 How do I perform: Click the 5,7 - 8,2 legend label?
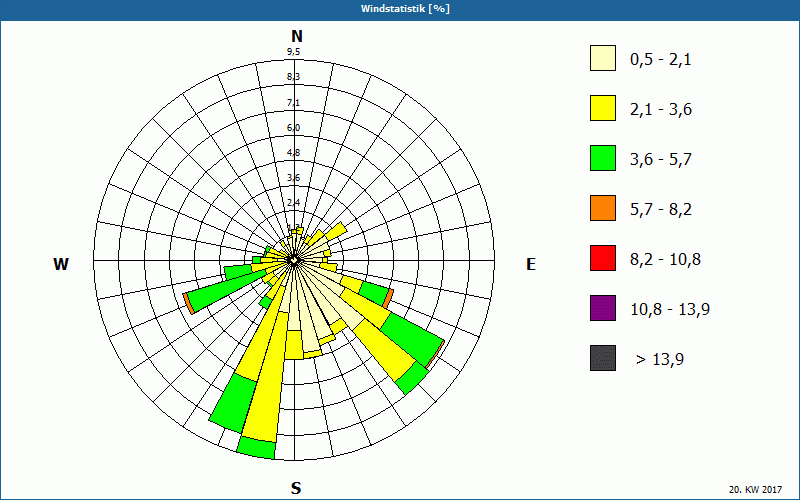point(661,210)
